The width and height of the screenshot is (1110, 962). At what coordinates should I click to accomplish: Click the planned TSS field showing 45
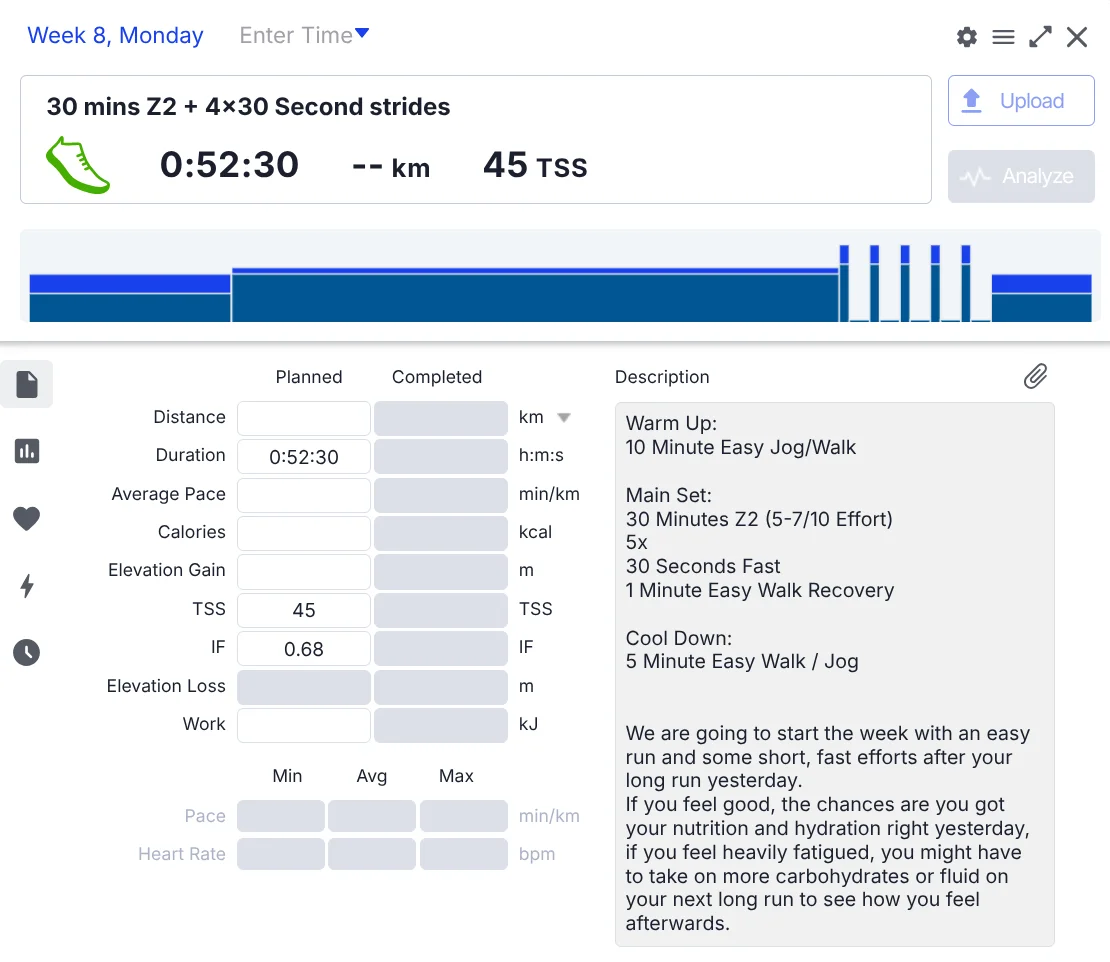click(304, 610)
